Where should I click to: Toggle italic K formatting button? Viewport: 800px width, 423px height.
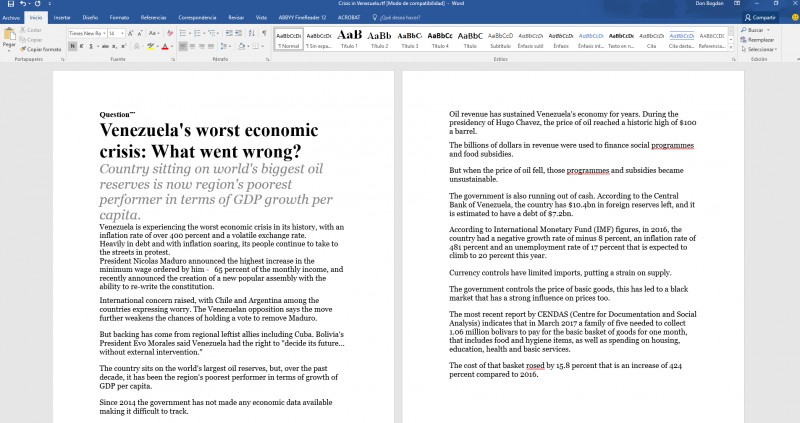click(x=81, y=46)
